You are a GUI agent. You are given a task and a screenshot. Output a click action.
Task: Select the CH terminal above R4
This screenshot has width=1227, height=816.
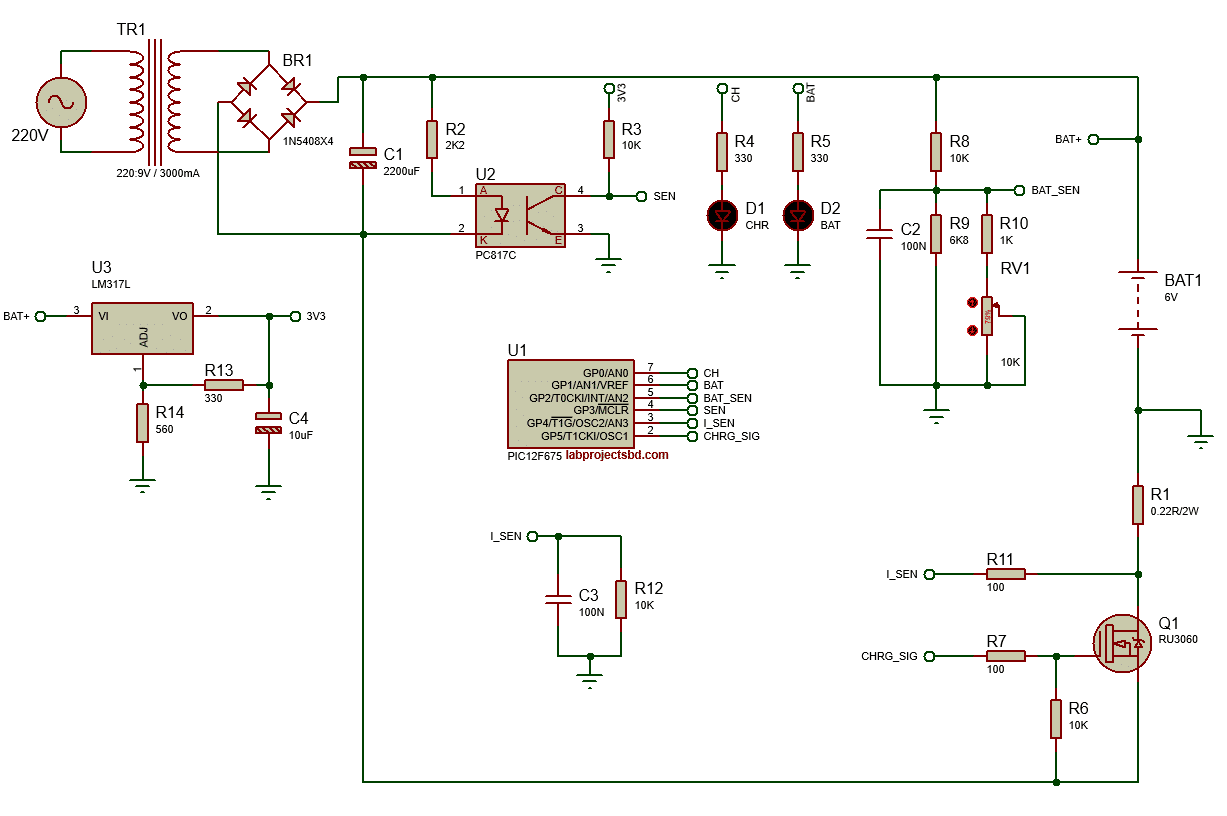722,88
